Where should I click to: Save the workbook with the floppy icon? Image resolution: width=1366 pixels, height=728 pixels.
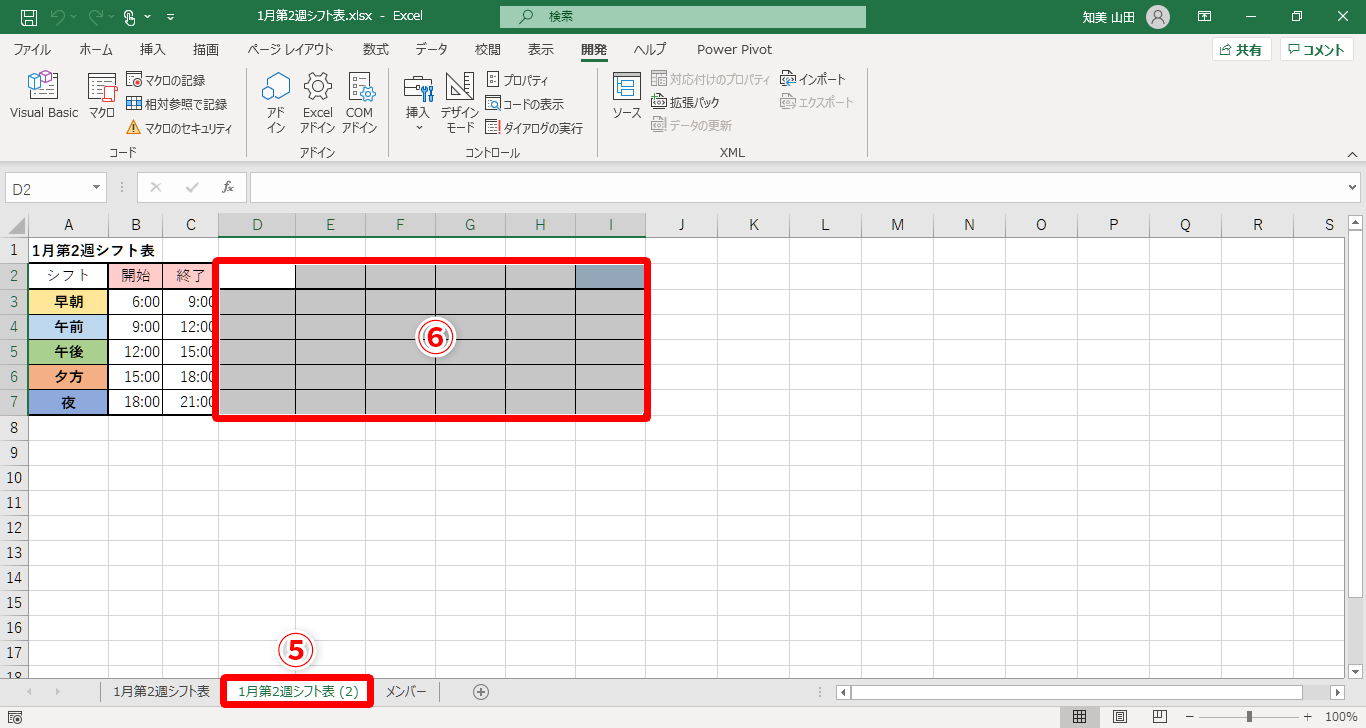29,17
